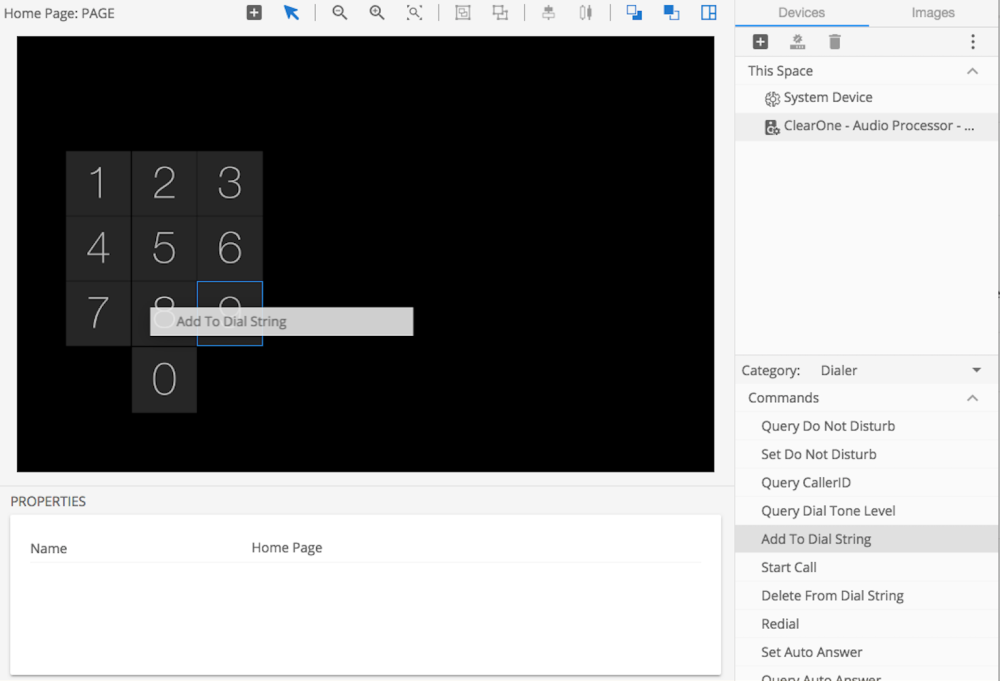The height and width of the screenshot is (681, 1000).
Task: Switch to the Devices tab
Action: click(x=801, y=13)
